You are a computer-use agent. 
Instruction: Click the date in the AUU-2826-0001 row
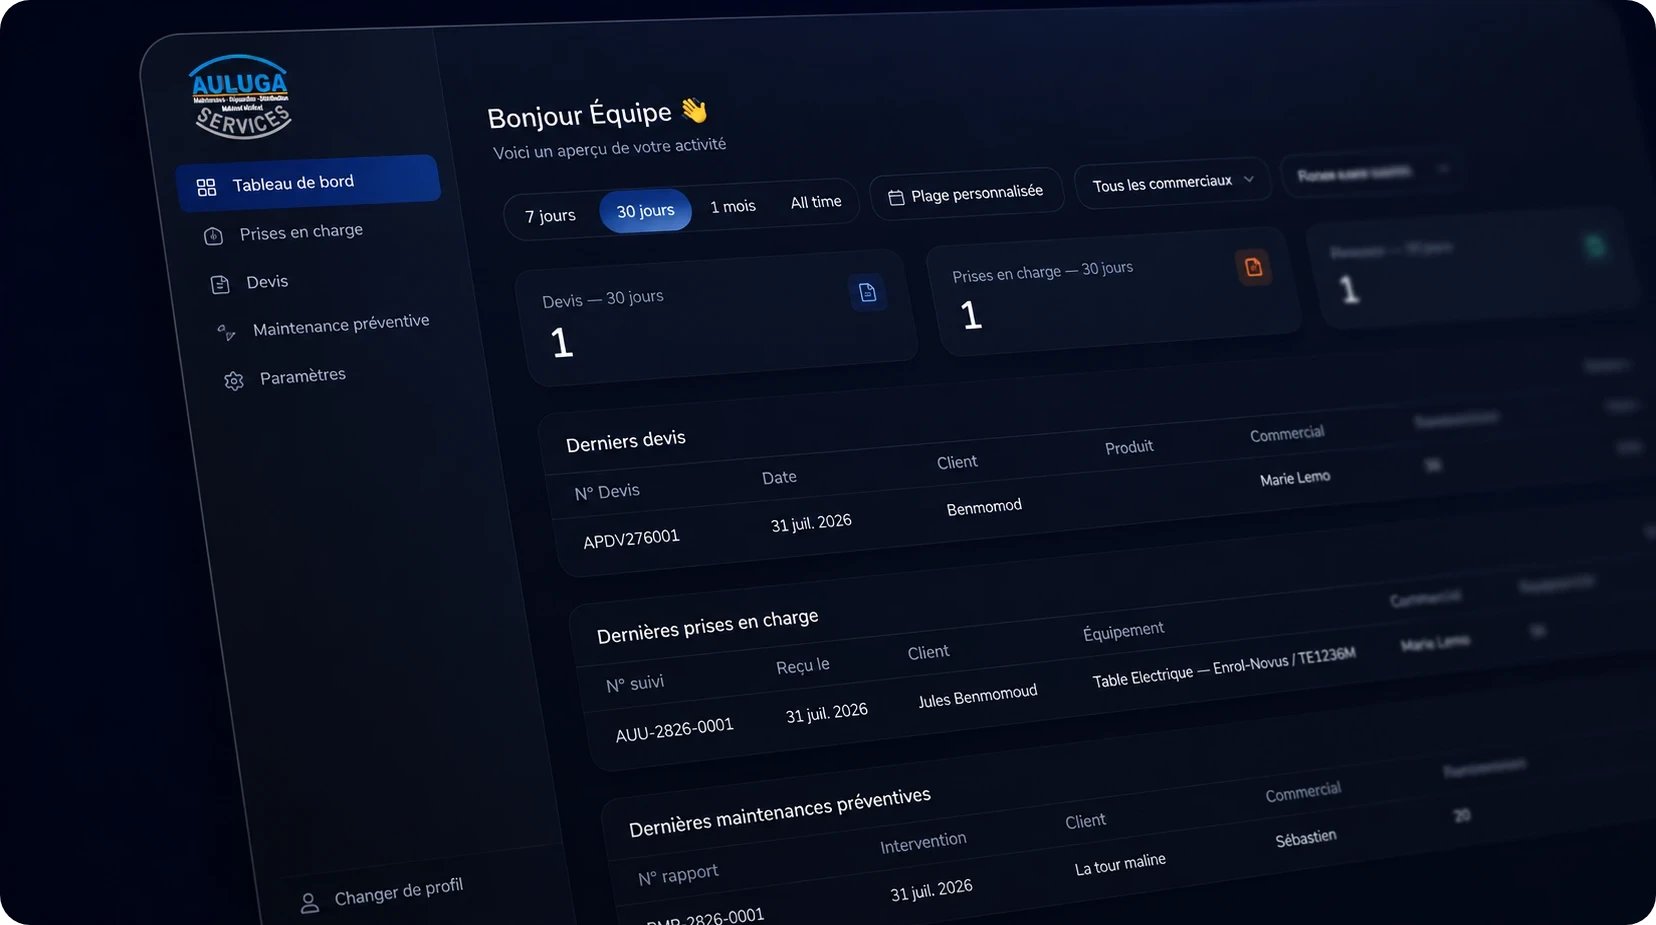click(827, 713)
